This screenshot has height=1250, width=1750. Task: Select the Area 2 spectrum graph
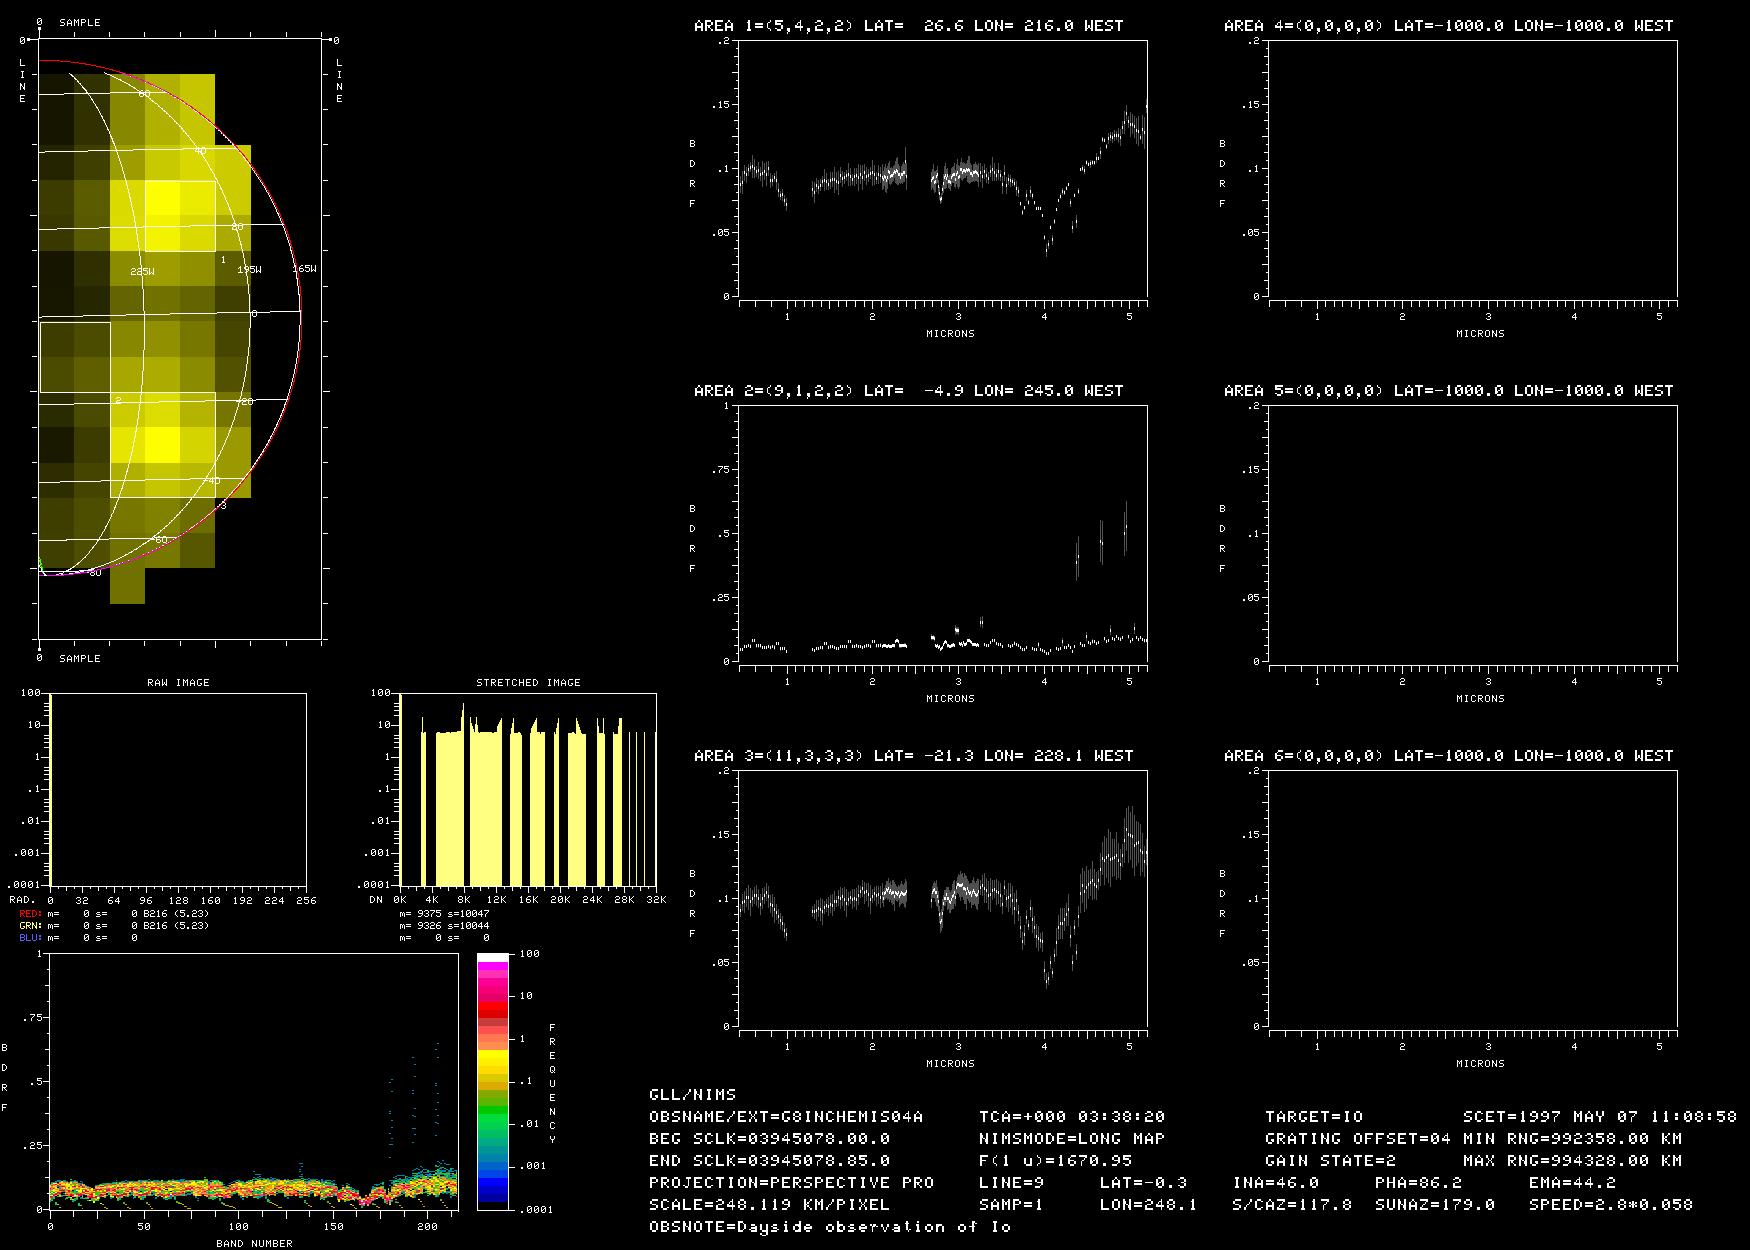(x=943, y=533)
